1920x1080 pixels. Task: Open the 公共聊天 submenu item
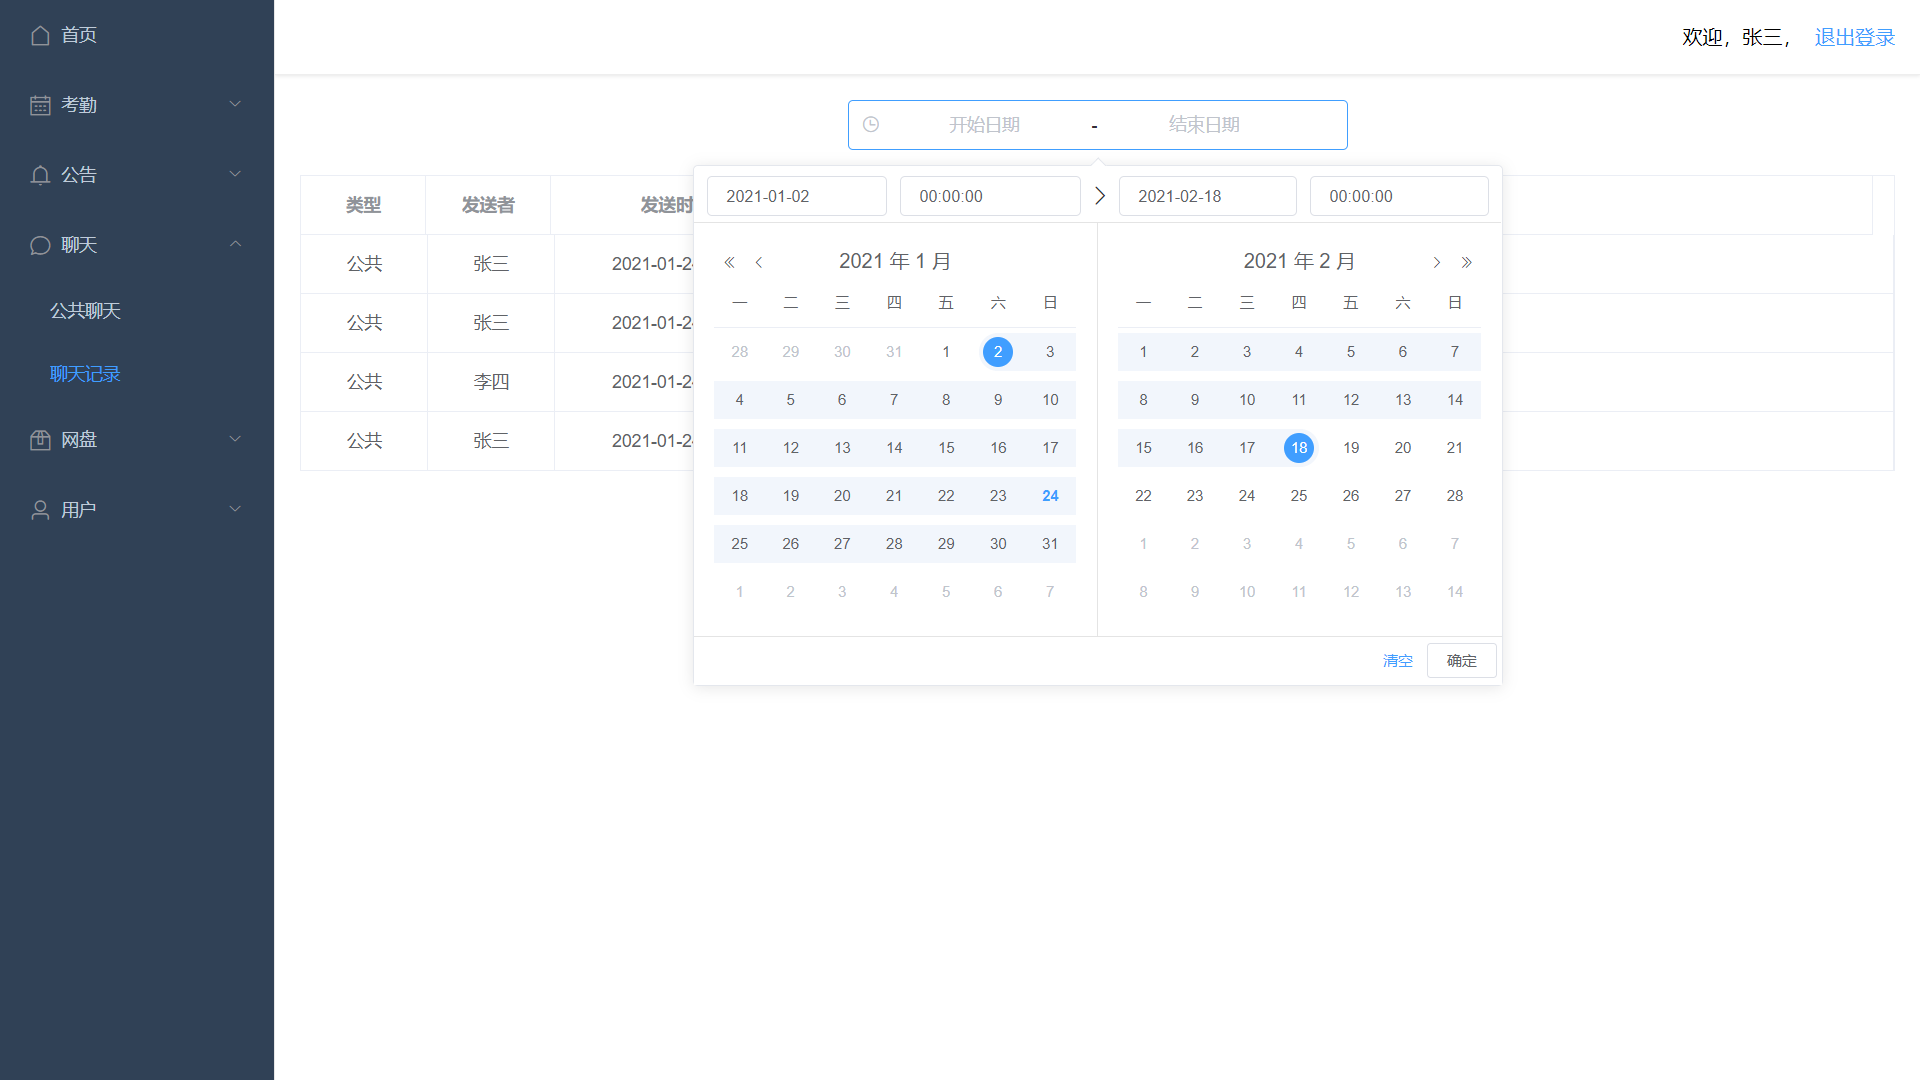[x=85, y=311]
